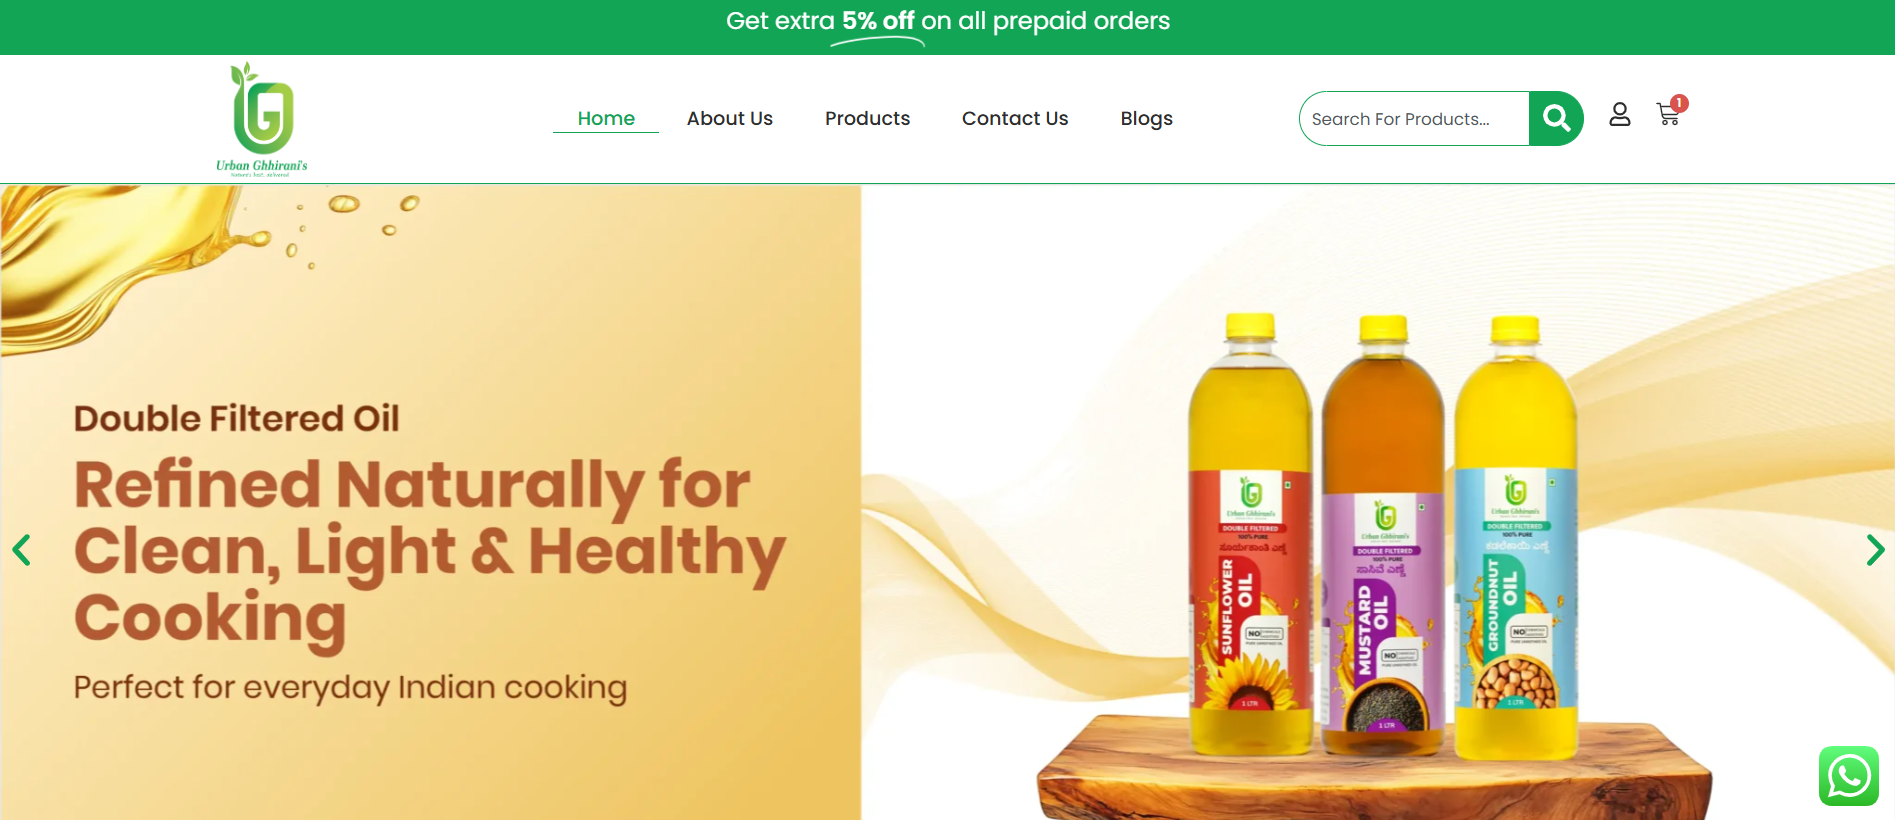
Task: Open the Products menu
Action: [x=867, y=118]
